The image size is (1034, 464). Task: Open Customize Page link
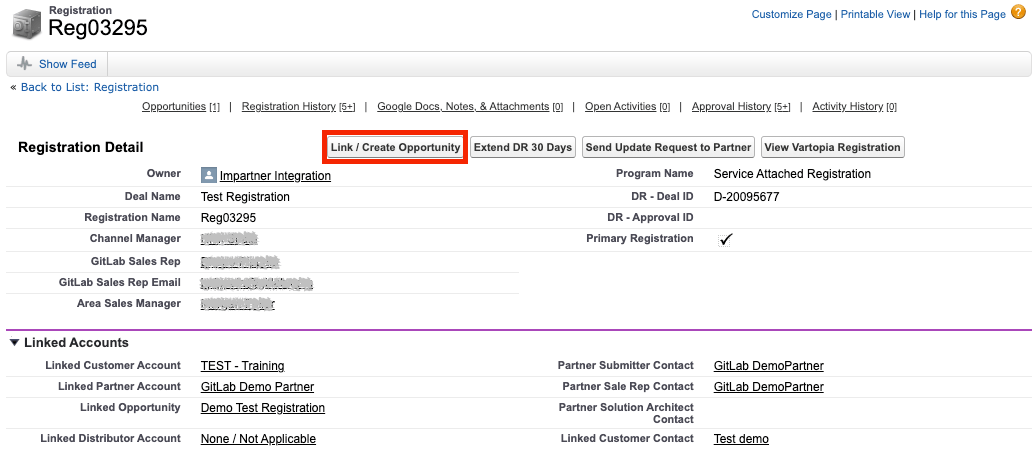tap(791, 14)
